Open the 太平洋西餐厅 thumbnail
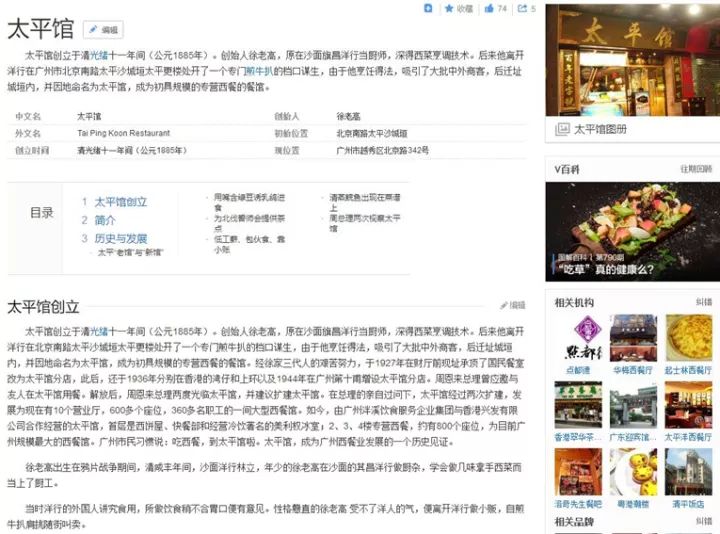This screenshot has height=534, width=720. [688, 405]
